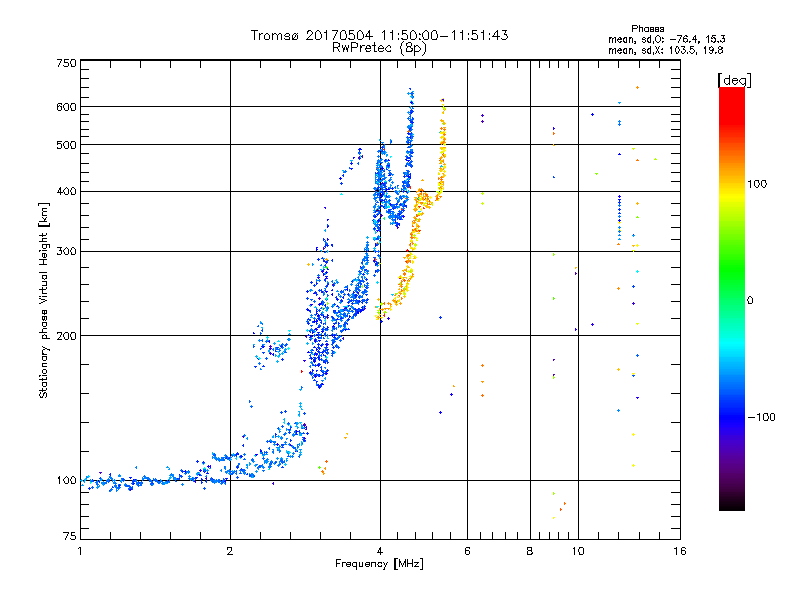Image resolution: width=800 pixels, height=600 pixels.
Task: Click the colorbar label '-100'
Action: [761, 417]
